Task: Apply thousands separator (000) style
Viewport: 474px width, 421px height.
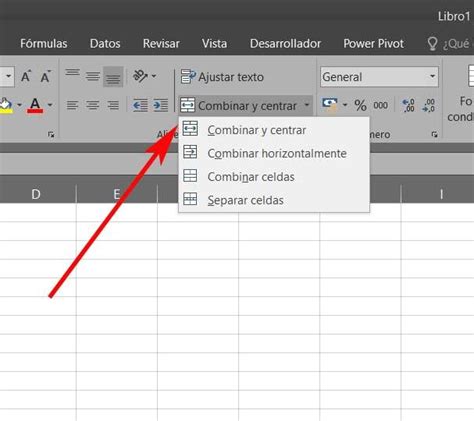Action: pyautogui.click(x=380, y=105)
